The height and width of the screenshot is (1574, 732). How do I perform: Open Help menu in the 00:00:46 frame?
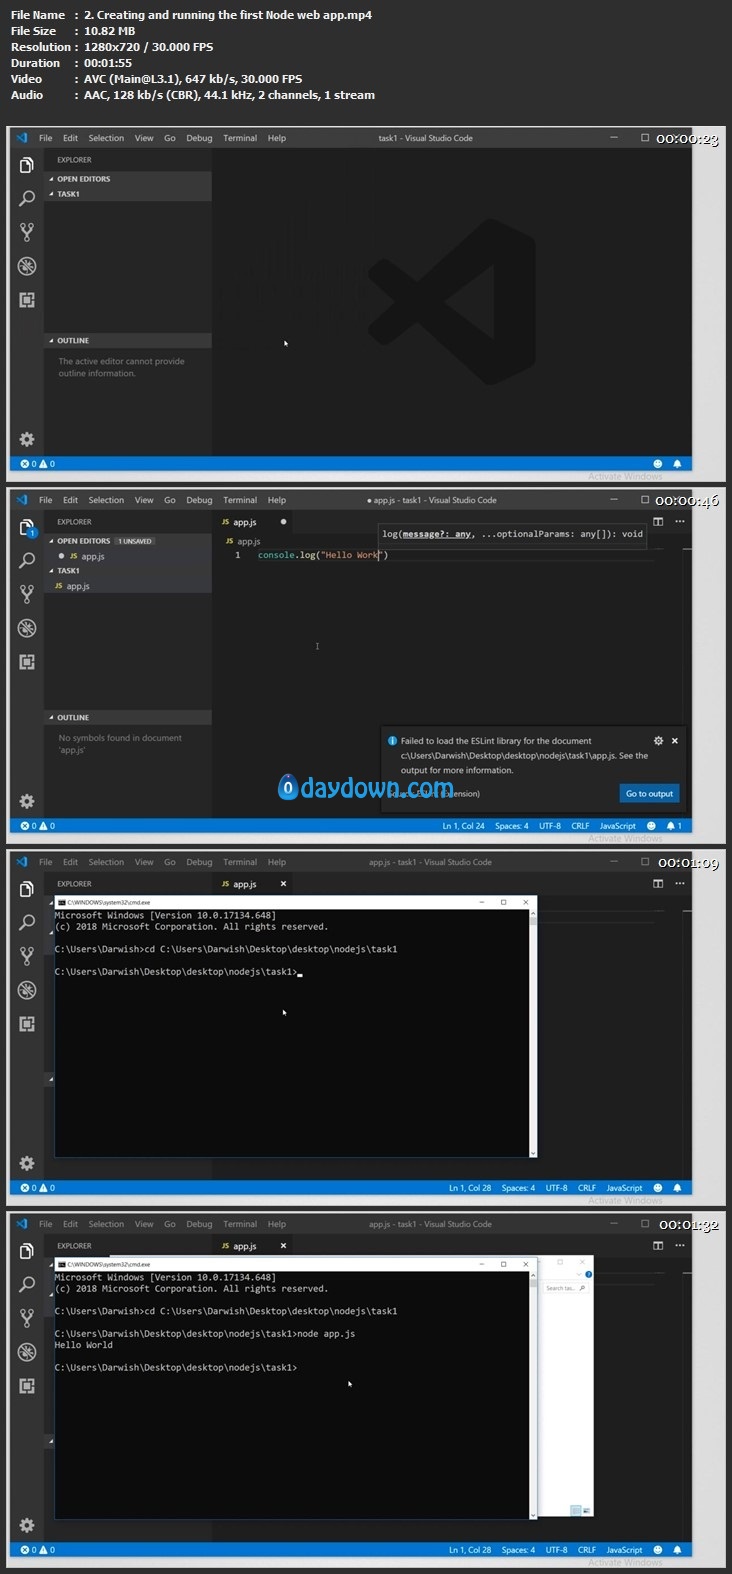pyautogui.click(x=277, y=500)
